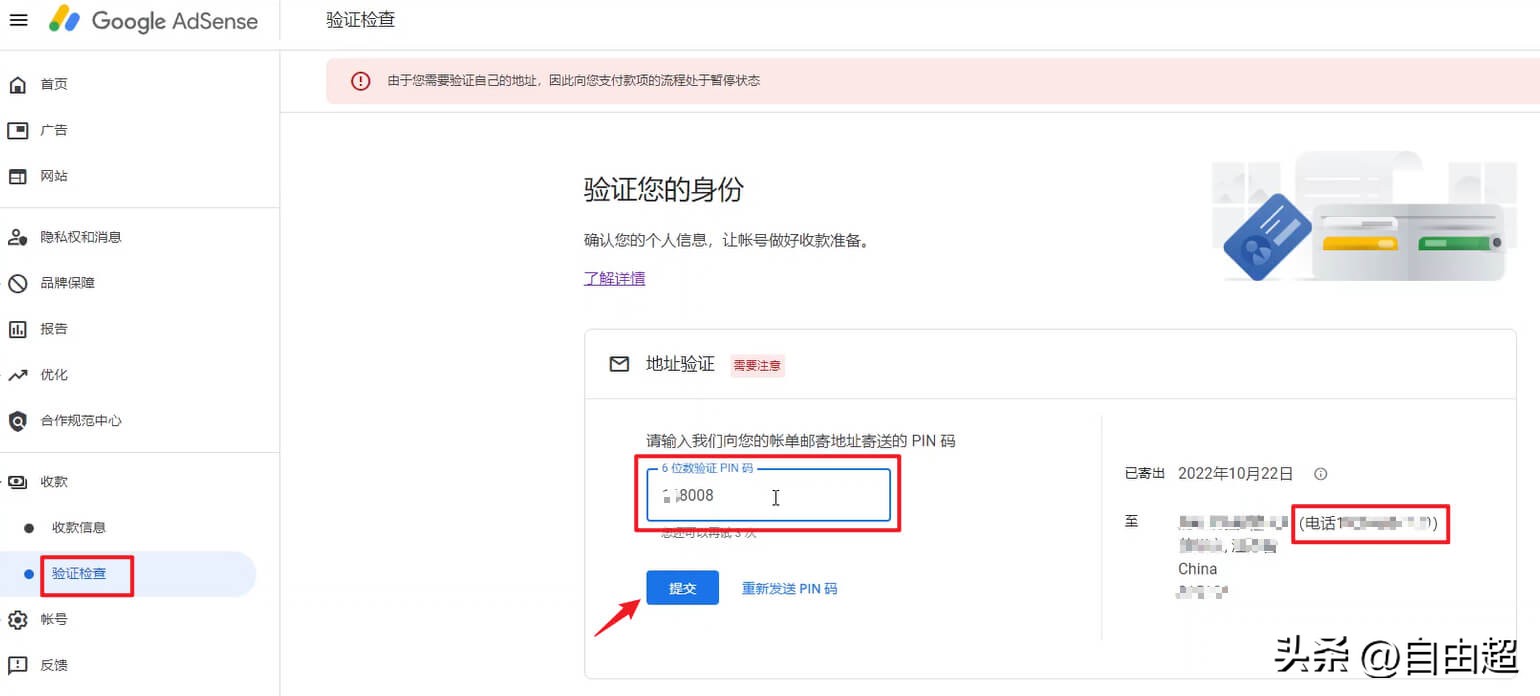The image size is (1540, 696).
Task: Click the 提交 (Submit) button
Action: (683, 588)
